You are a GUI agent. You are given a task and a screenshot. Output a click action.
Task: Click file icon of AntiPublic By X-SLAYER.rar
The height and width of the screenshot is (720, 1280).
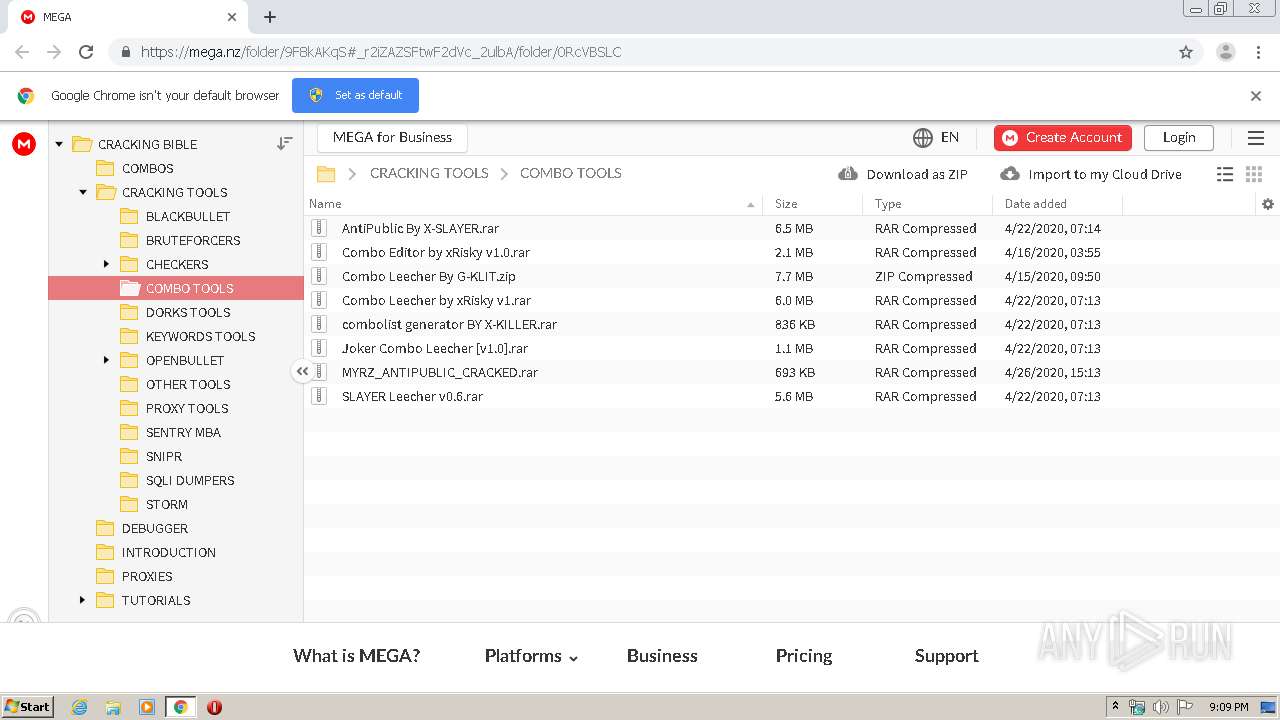pyautogui.click(x=319, y=228)
